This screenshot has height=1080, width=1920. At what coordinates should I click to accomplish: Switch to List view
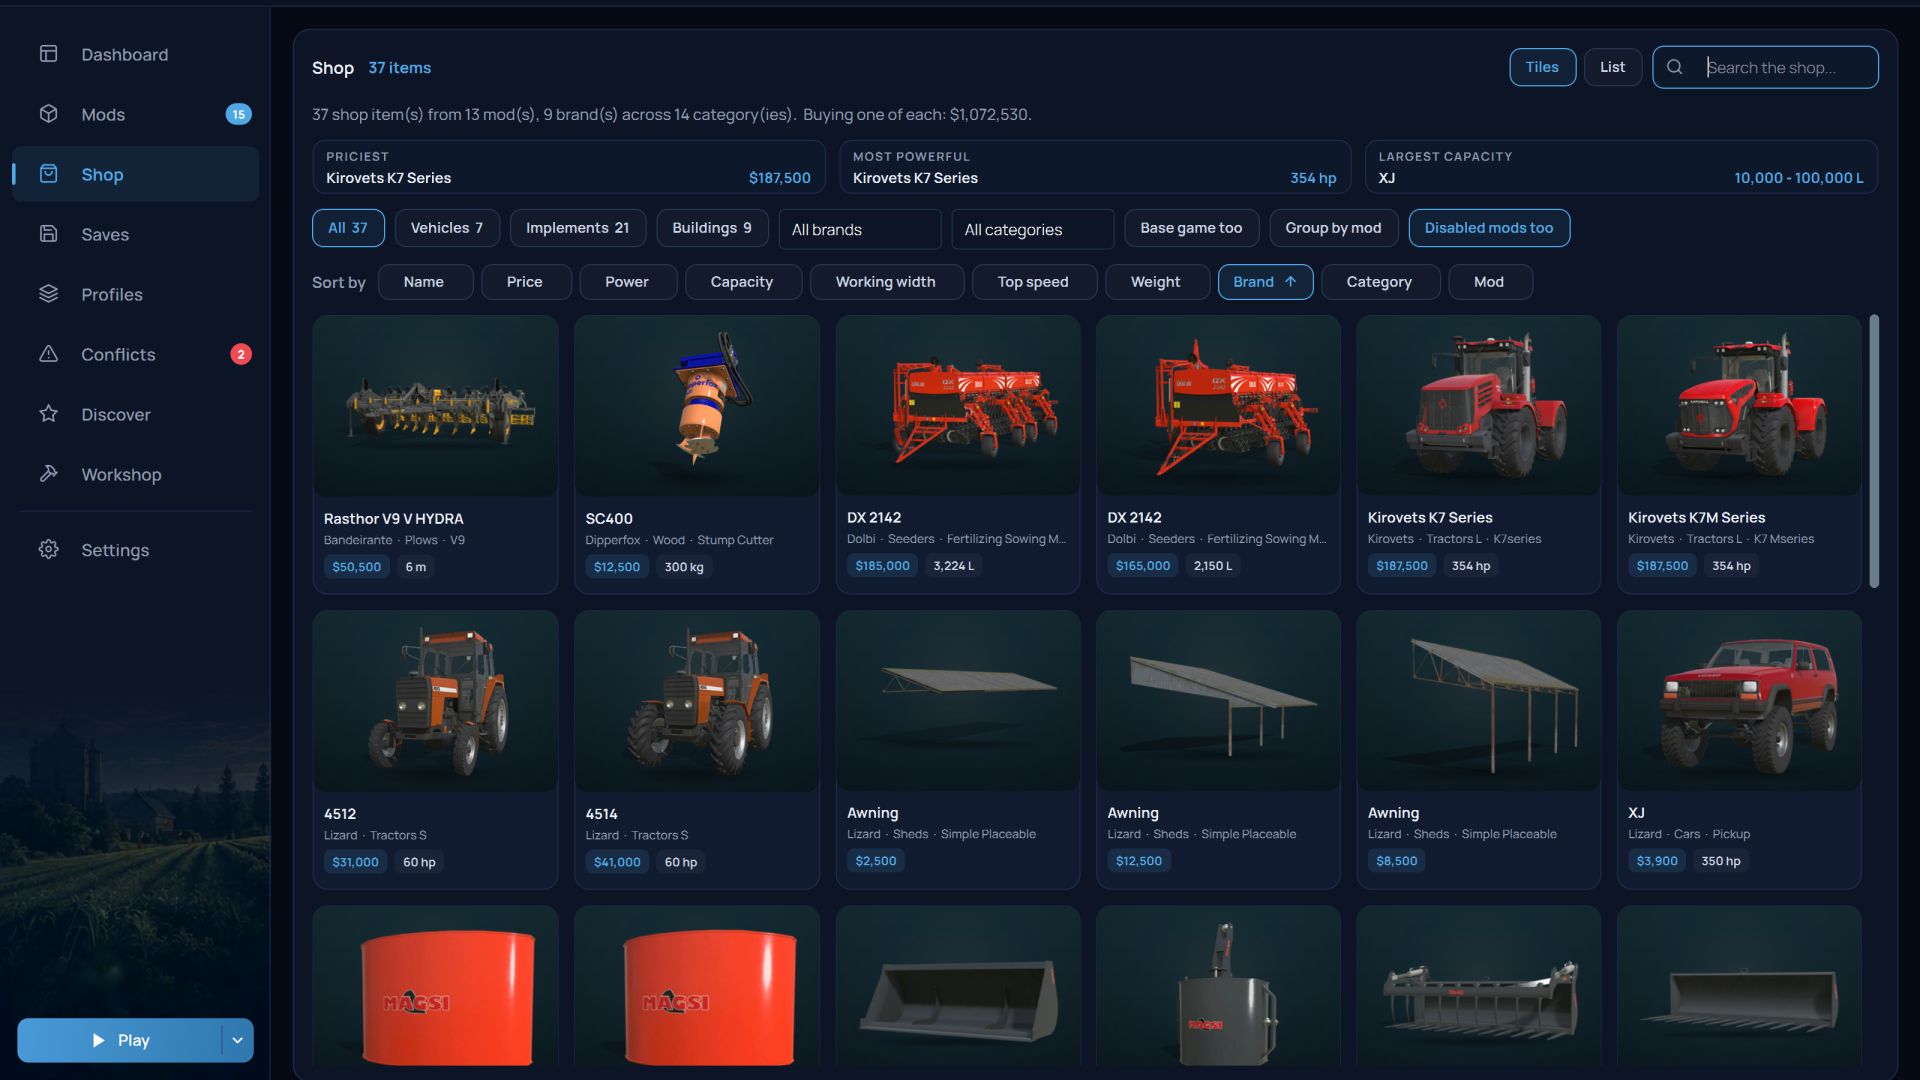[x=1612, y=67]
